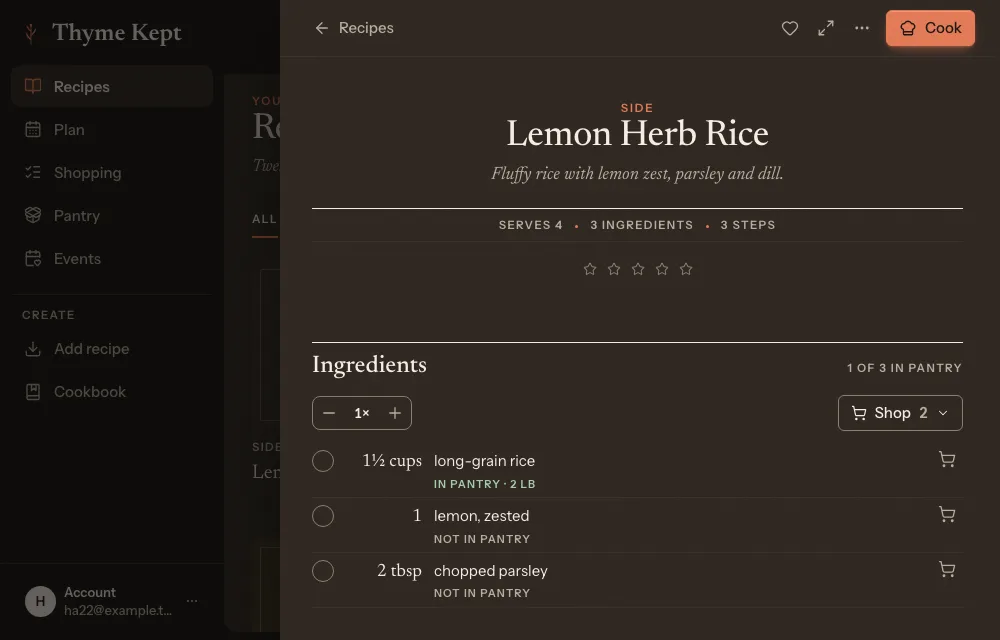Open Plan in the sidebar

(x=112, y=129)
